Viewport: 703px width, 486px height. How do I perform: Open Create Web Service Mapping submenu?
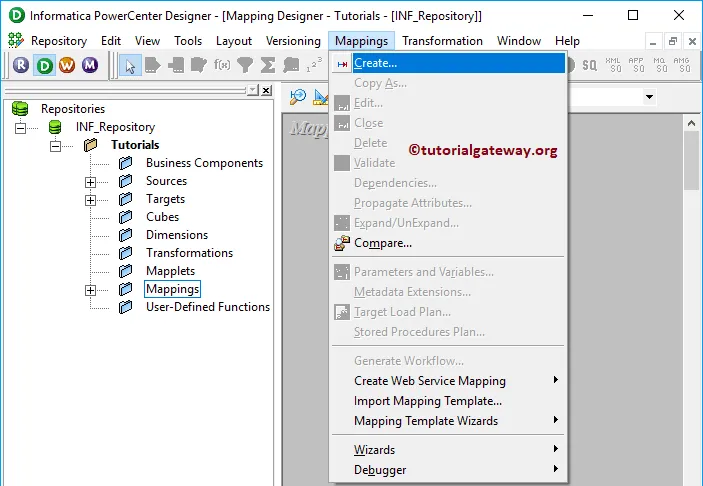[x=448, y=381]
